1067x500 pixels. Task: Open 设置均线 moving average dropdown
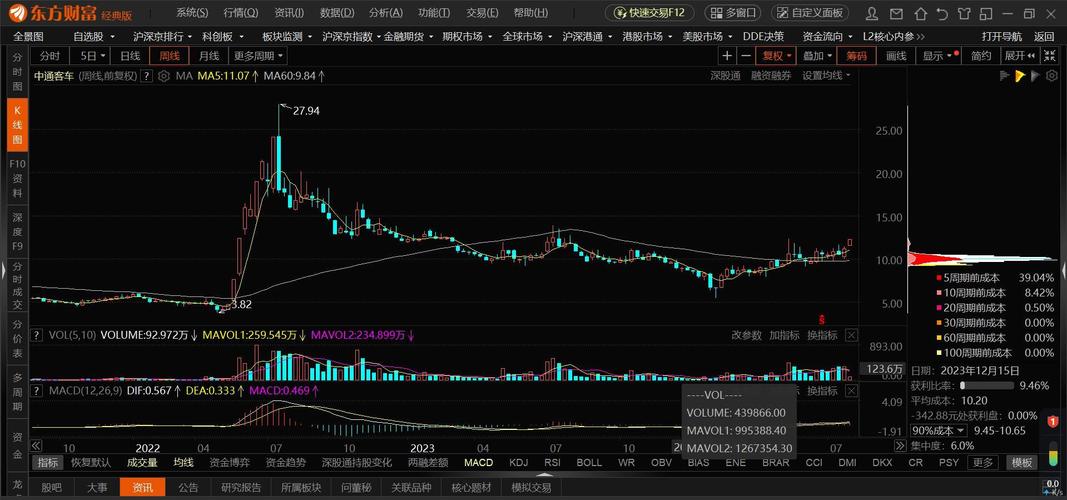pos(826,76)
